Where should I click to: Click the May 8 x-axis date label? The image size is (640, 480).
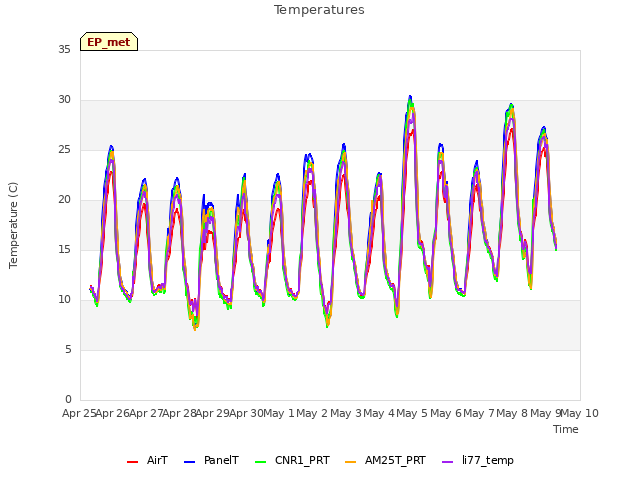point(512,414)
